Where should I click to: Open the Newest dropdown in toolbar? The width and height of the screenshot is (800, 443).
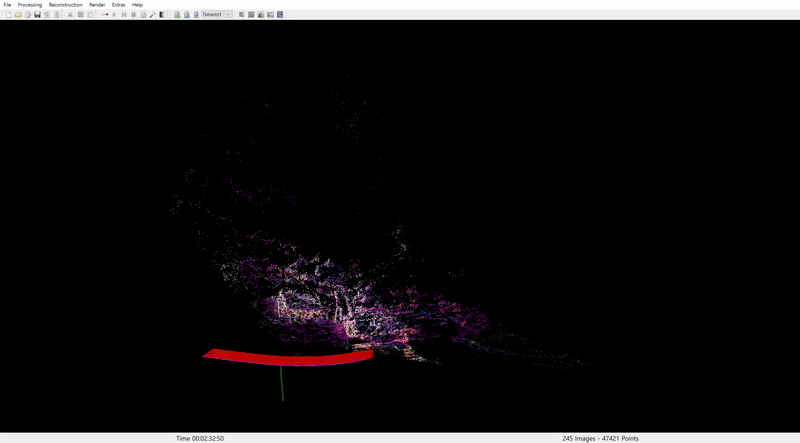217,14
